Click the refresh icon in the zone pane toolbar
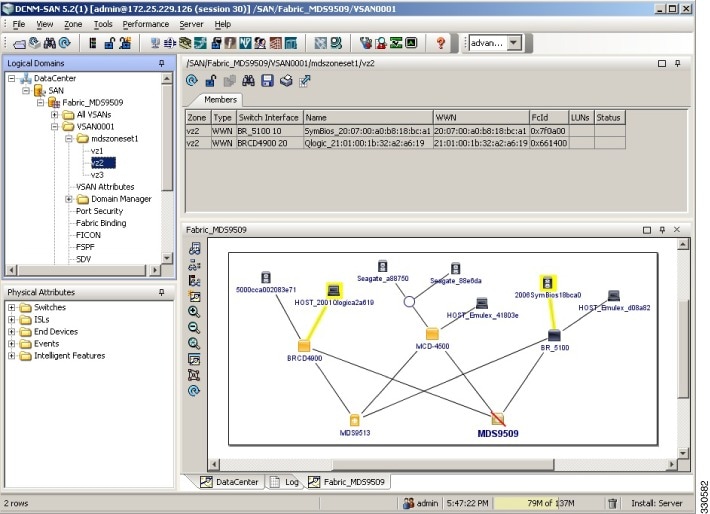 click(x=192, y=81)
